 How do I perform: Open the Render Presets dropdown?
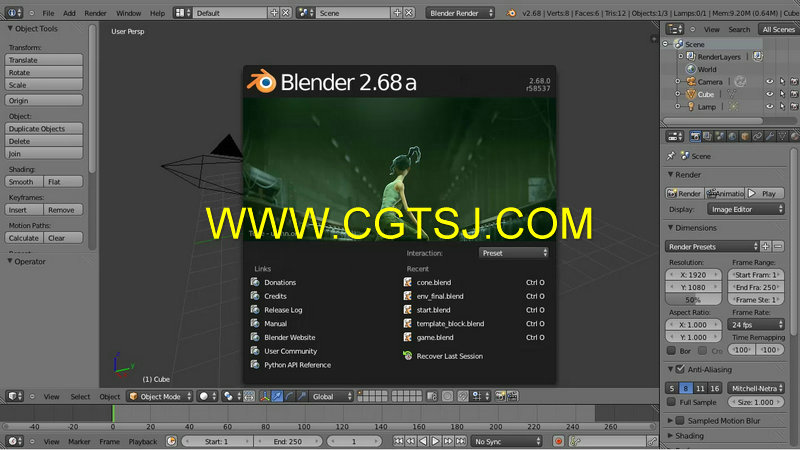pos(712,246)
